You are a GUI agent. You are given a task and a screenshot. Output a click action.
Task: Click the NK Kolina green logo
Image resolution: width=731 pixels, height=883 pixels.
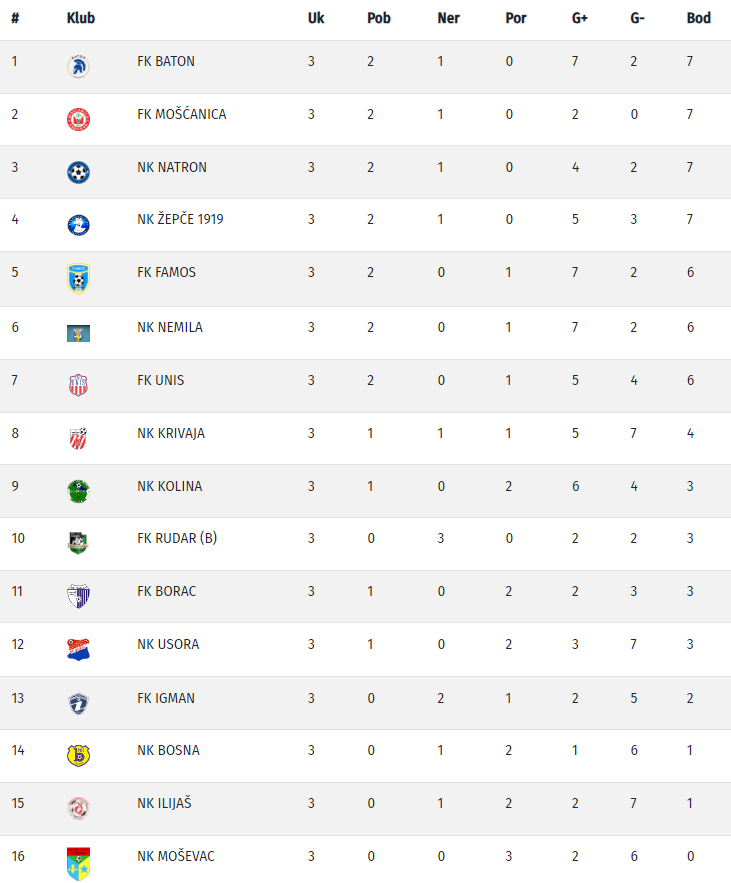point(78,491)
